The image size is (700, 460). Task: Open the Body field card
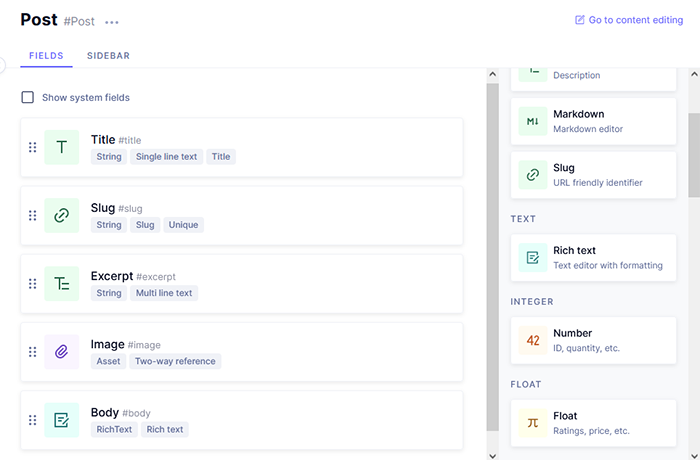coord(242,420)
